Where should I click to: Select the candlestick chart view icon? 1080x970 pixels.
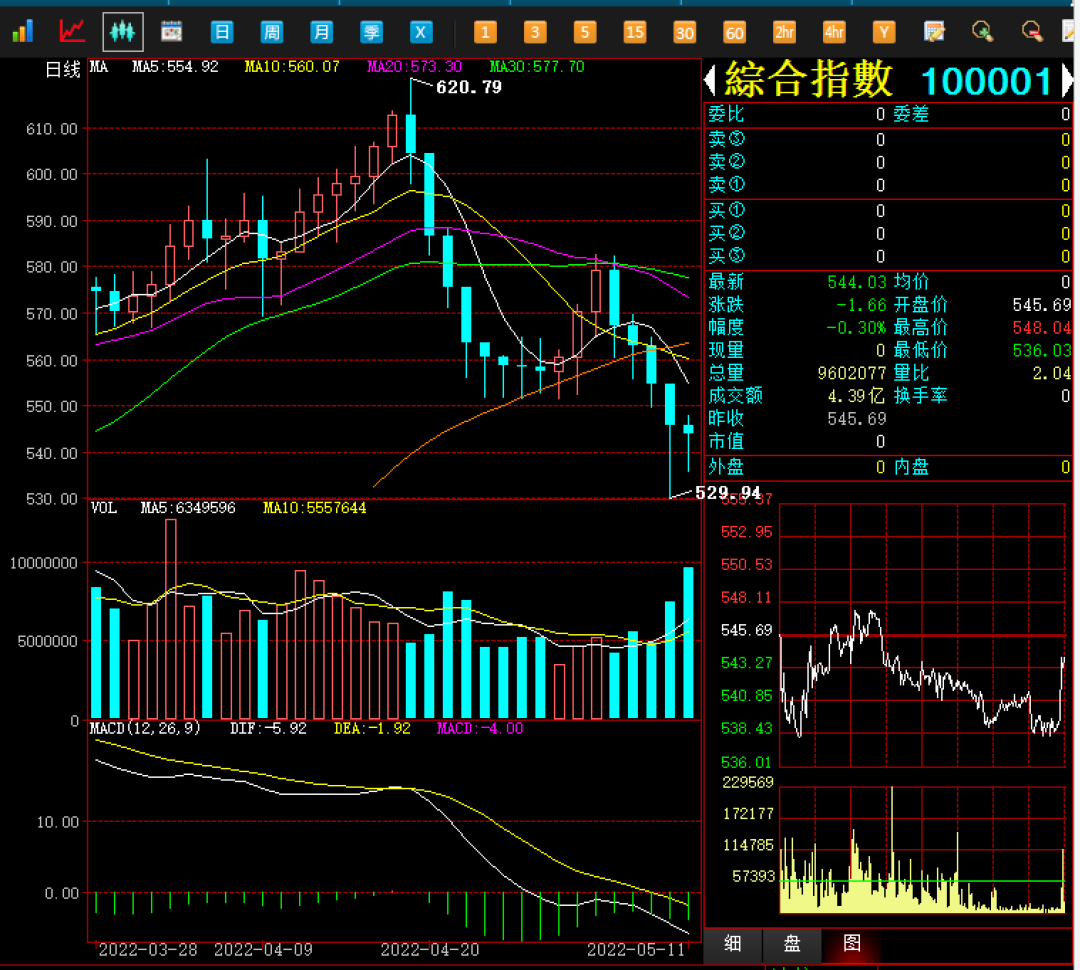(x=123, y=32)
